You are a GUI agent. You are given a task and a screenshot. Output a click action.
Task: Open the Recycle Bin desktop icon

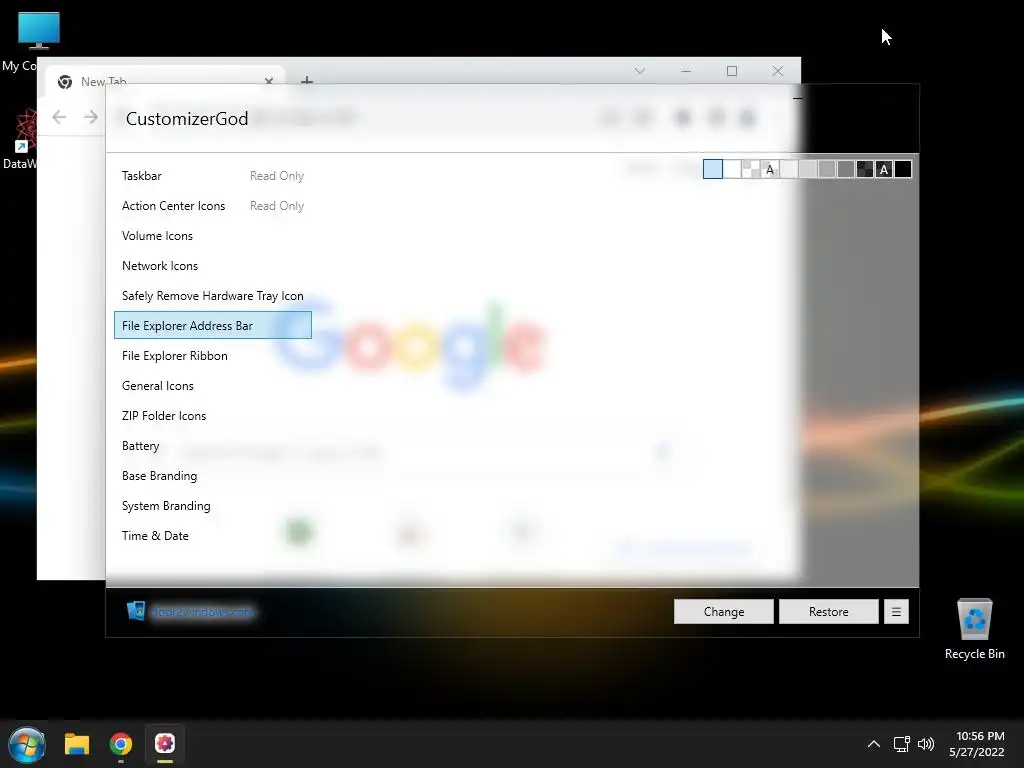(974, 630)
